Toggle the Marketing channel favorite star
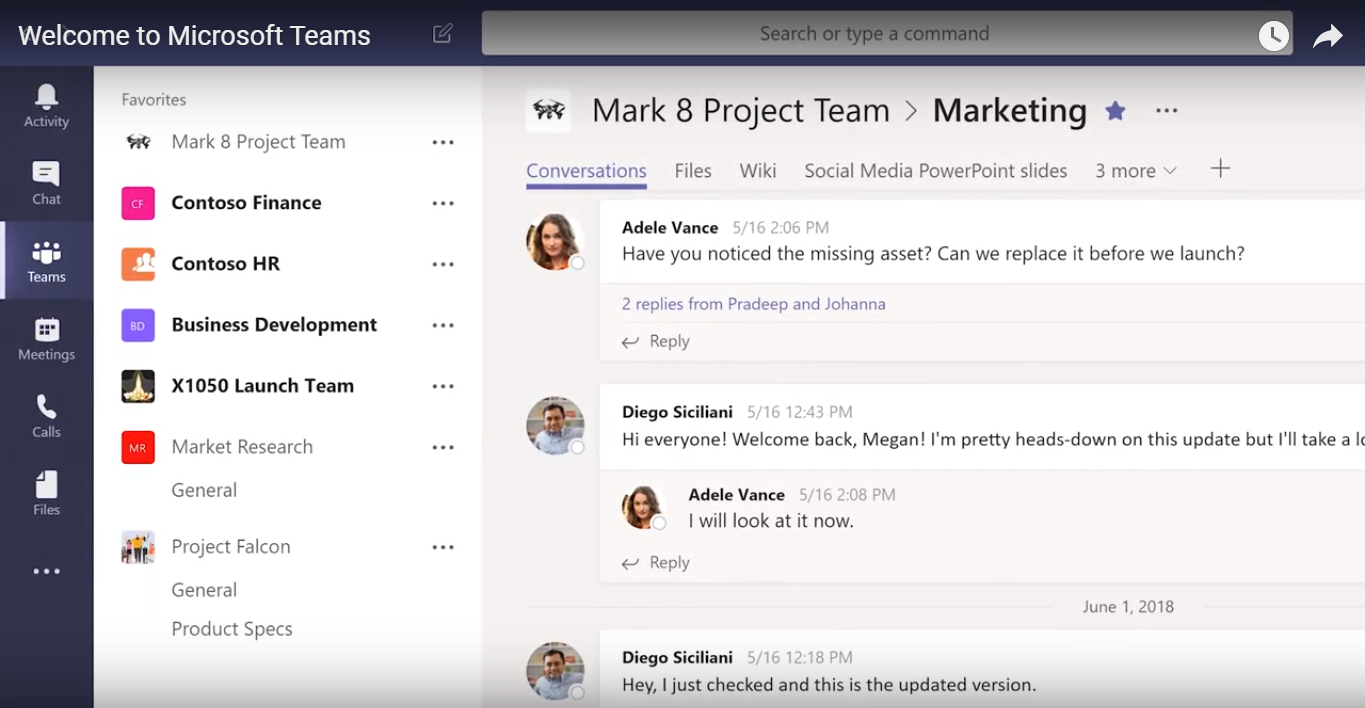The width and height of the screenshot is (1365, 708). pos(1115,111)
